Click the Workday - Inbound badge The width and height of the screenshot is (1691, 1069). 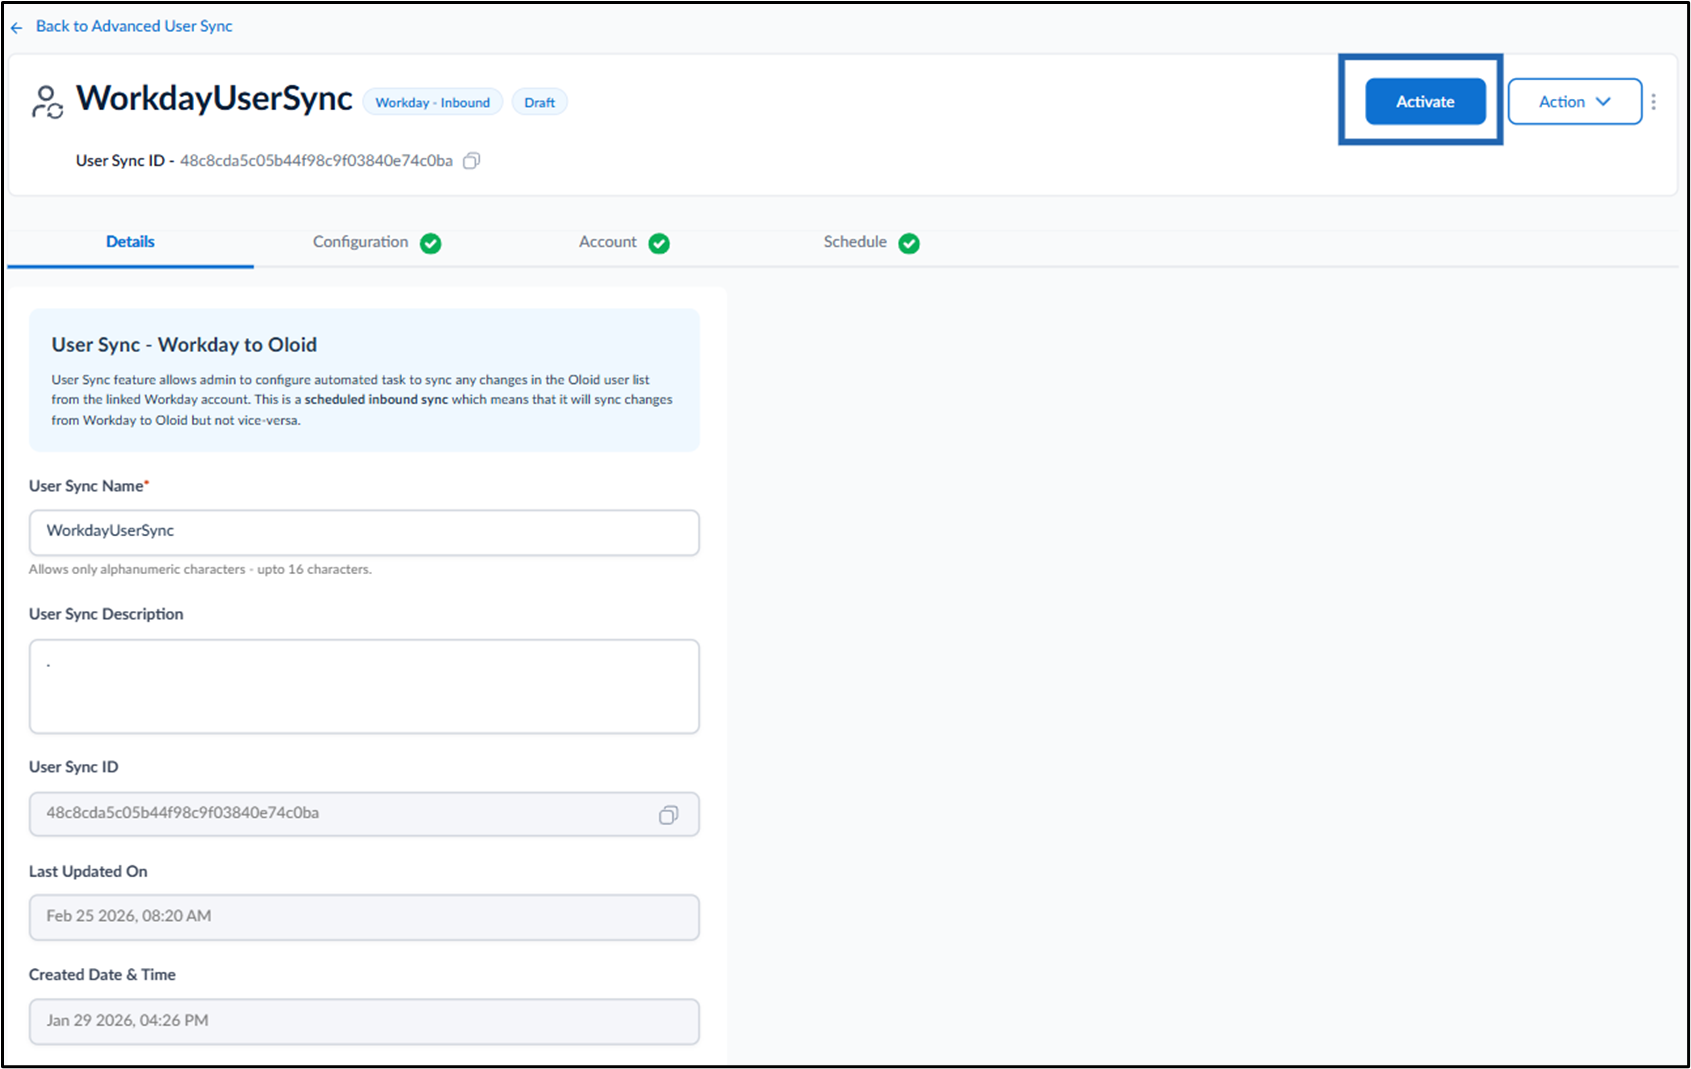[433, 102]
